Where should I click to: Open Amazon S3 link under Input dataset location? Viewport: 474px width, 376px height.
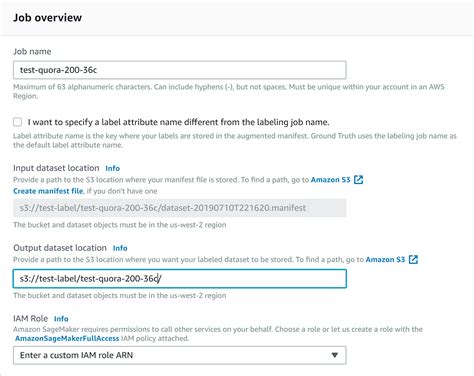330,180
